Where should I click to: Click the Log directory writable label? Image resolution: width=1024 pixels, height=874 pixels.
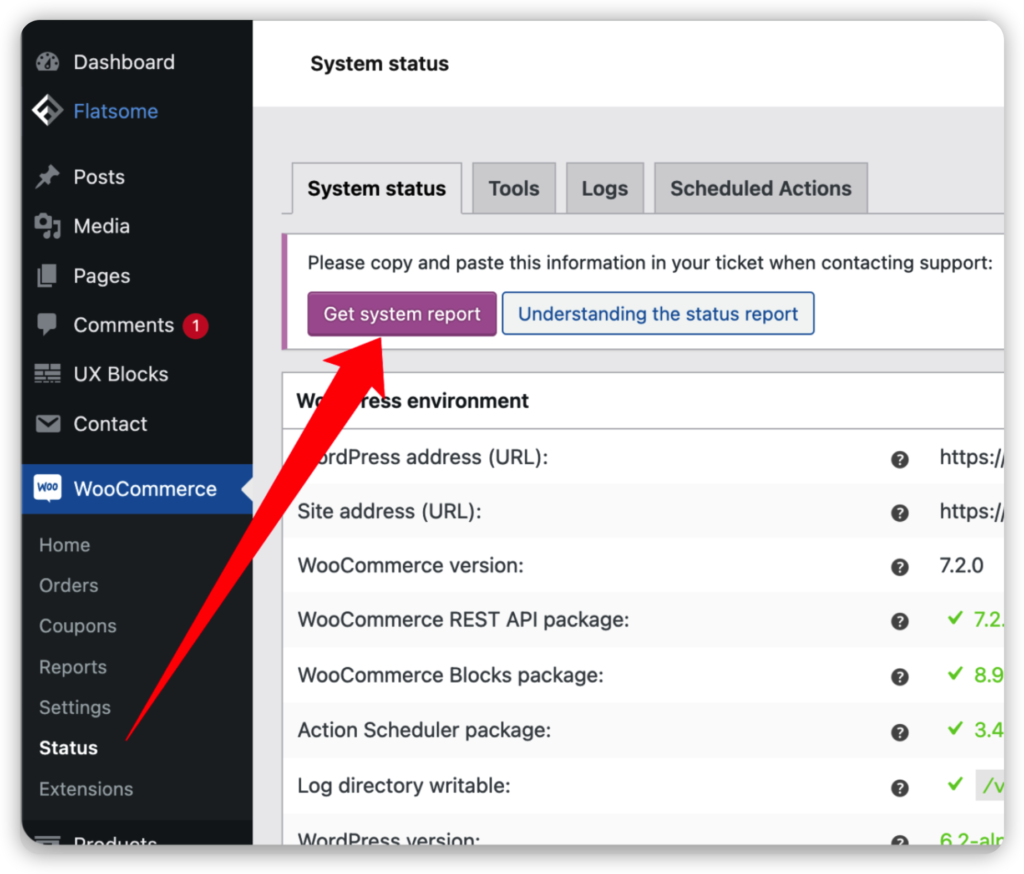[404, 786]
